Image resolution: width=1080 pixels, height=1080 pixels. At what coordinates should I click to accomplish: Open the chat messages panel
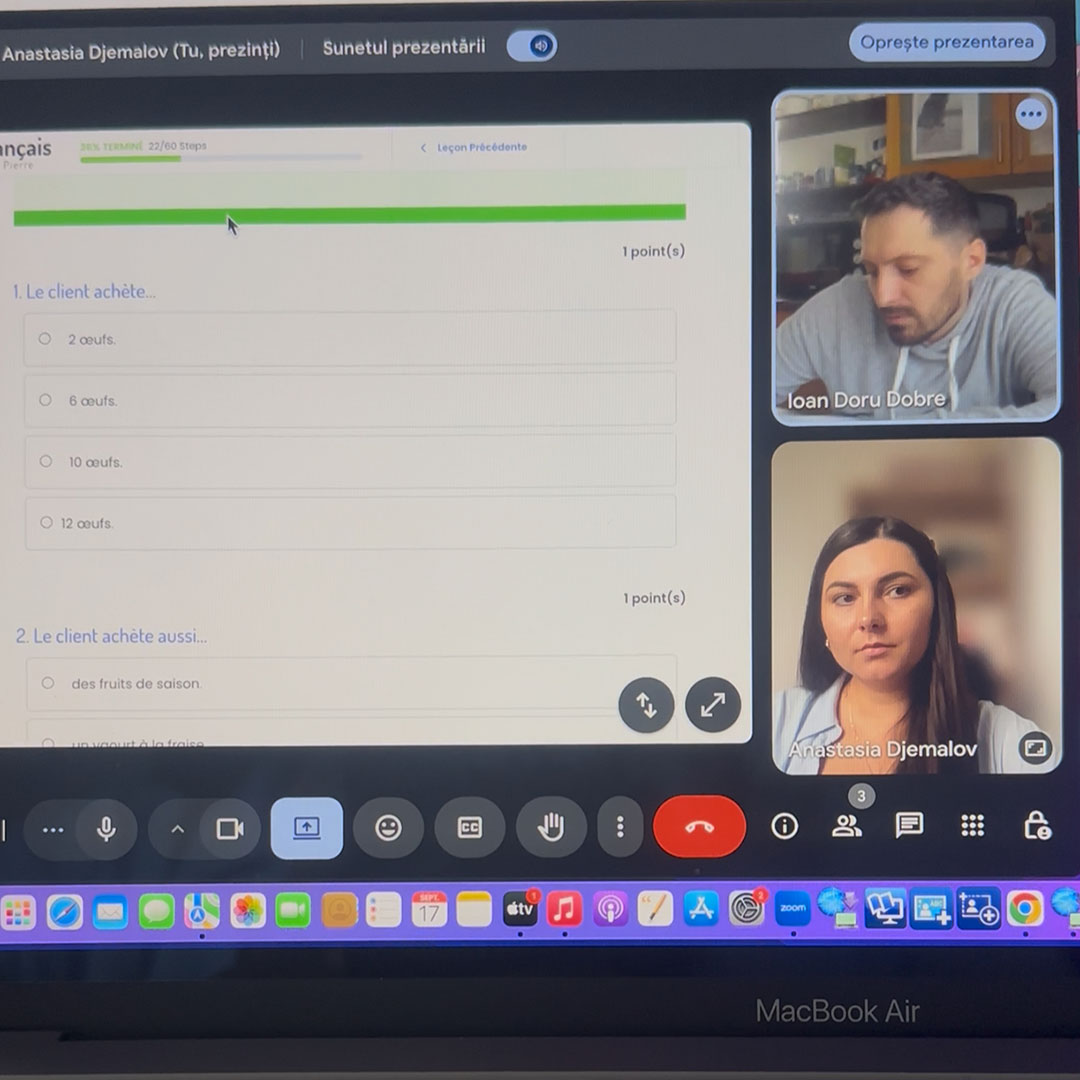pos(909,825)
